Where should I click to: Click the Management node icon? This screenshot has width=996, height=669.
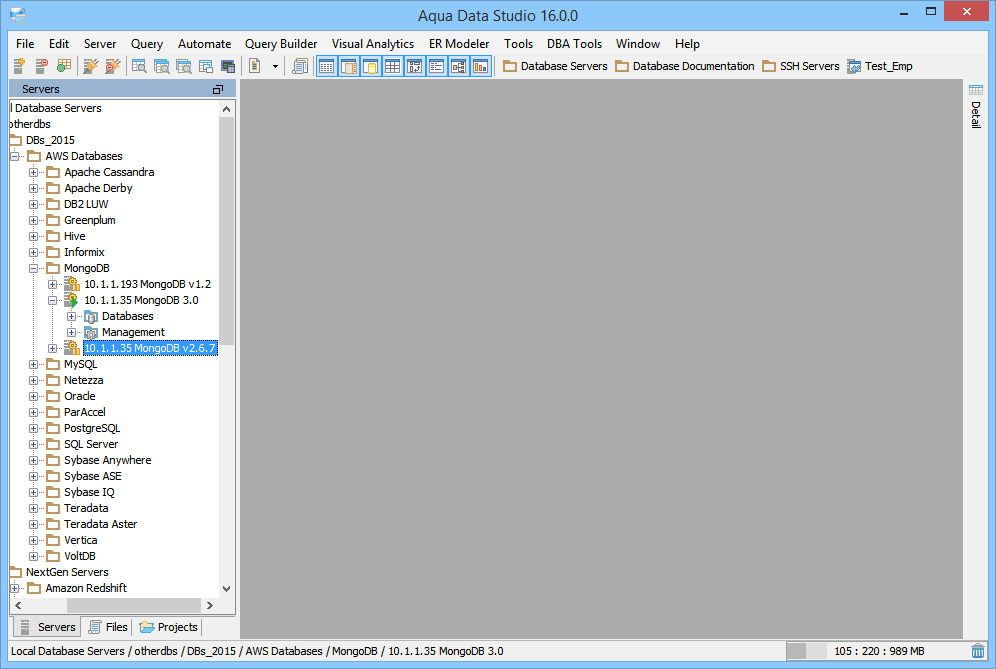point(91,332)
